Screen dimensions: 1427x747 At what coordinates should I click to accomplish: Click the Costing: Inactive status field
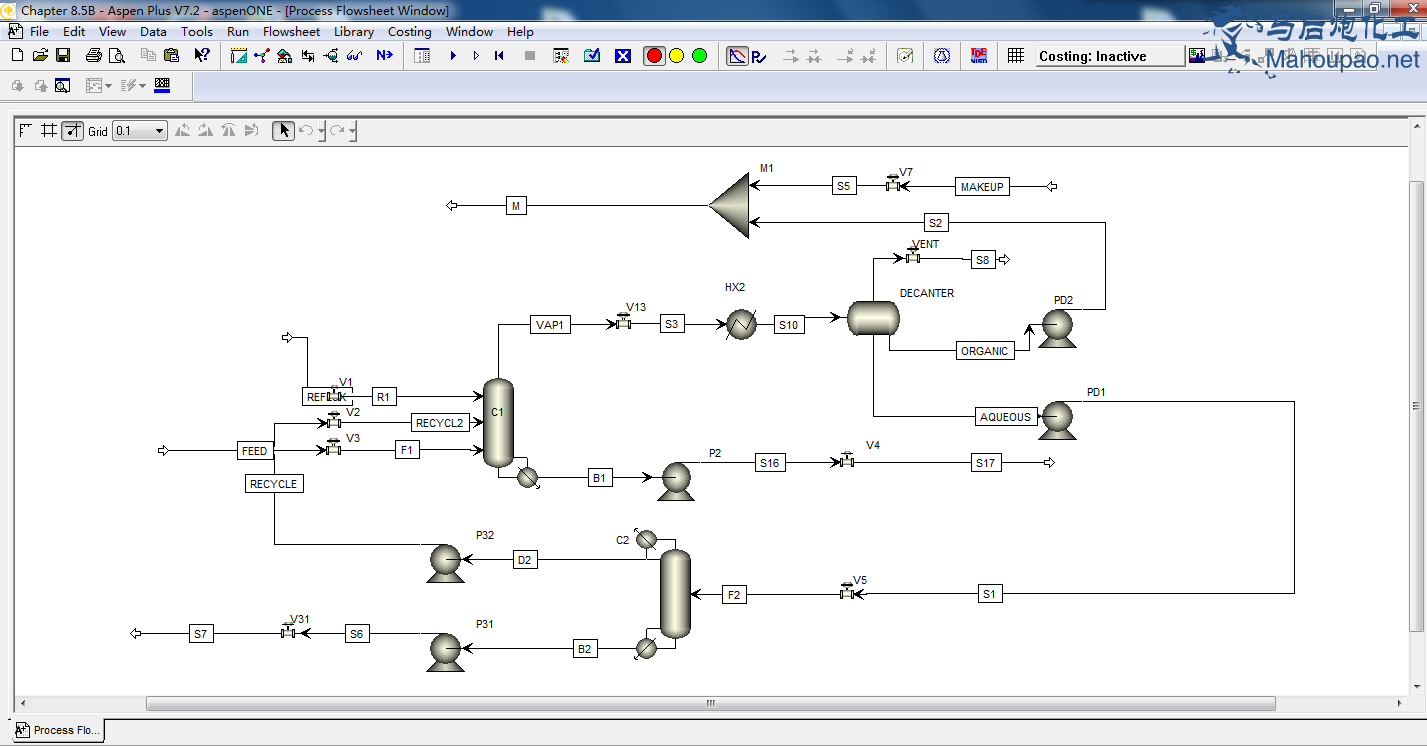coord(1110,56)
